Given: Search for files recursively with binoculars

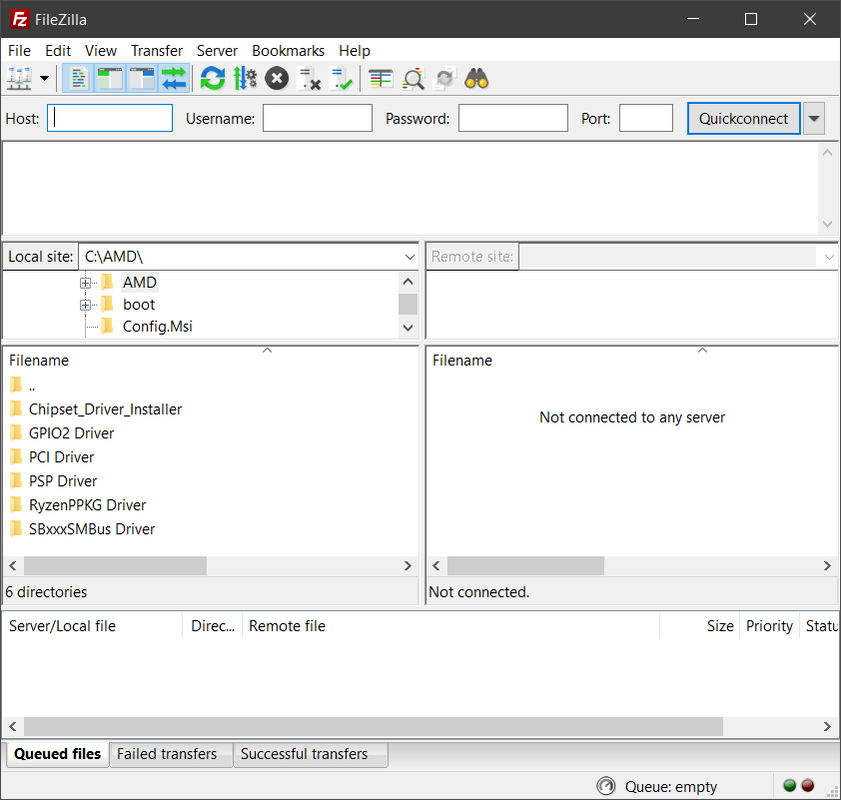Looking at the screenshot, I should point(477,79).
